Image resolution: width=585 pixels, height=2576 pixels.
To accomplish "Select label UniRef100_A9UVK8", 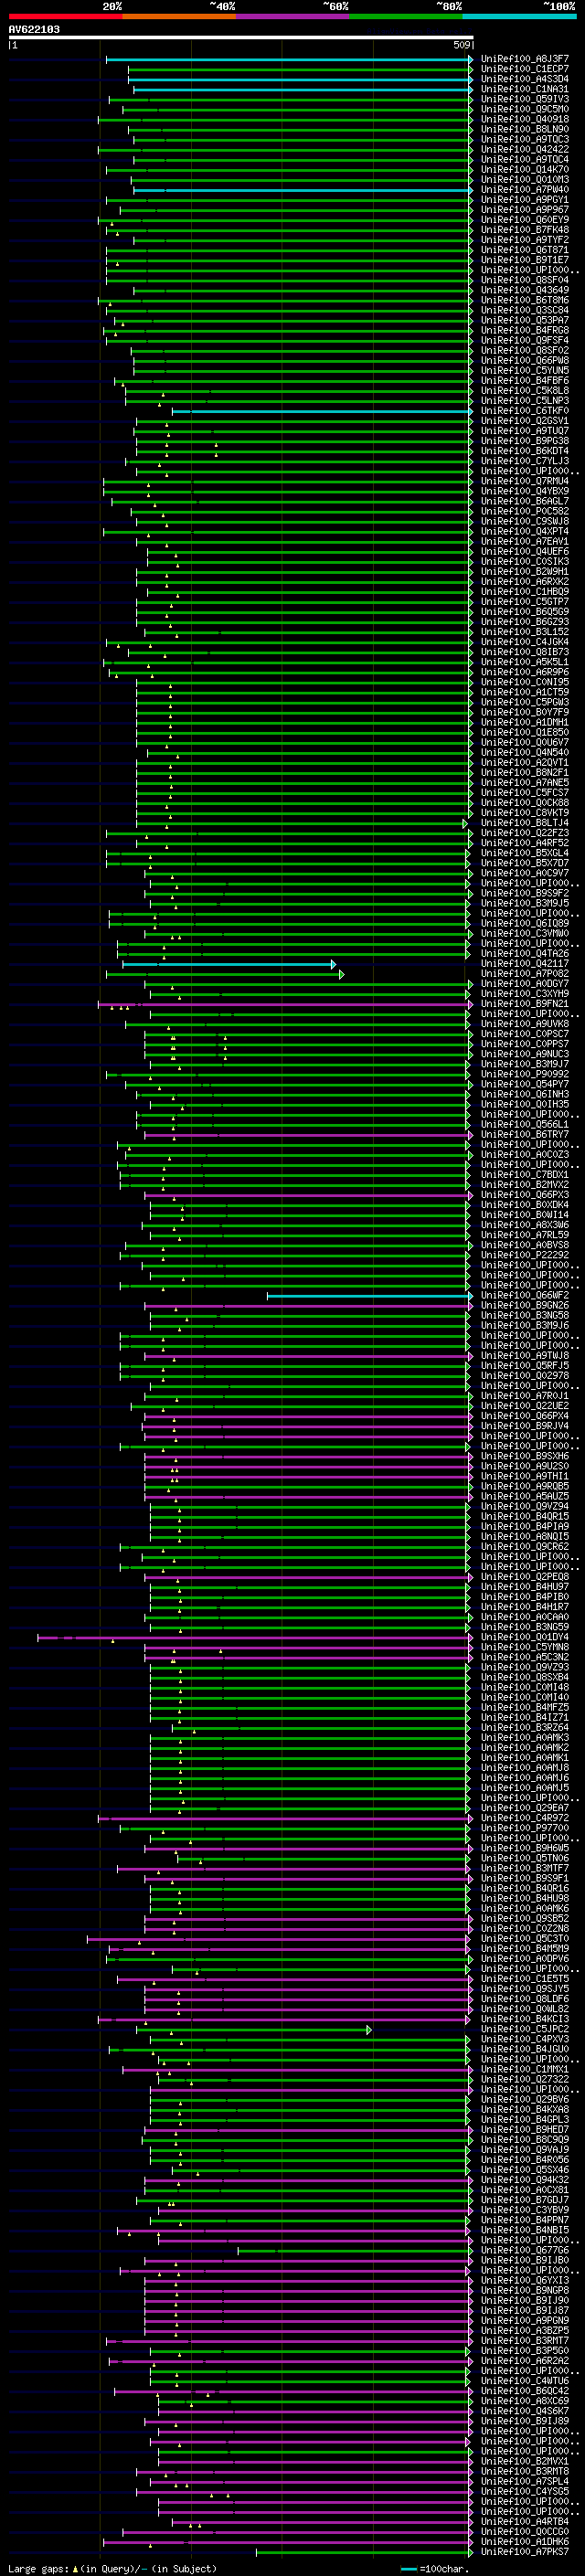I will [525, 1024].
